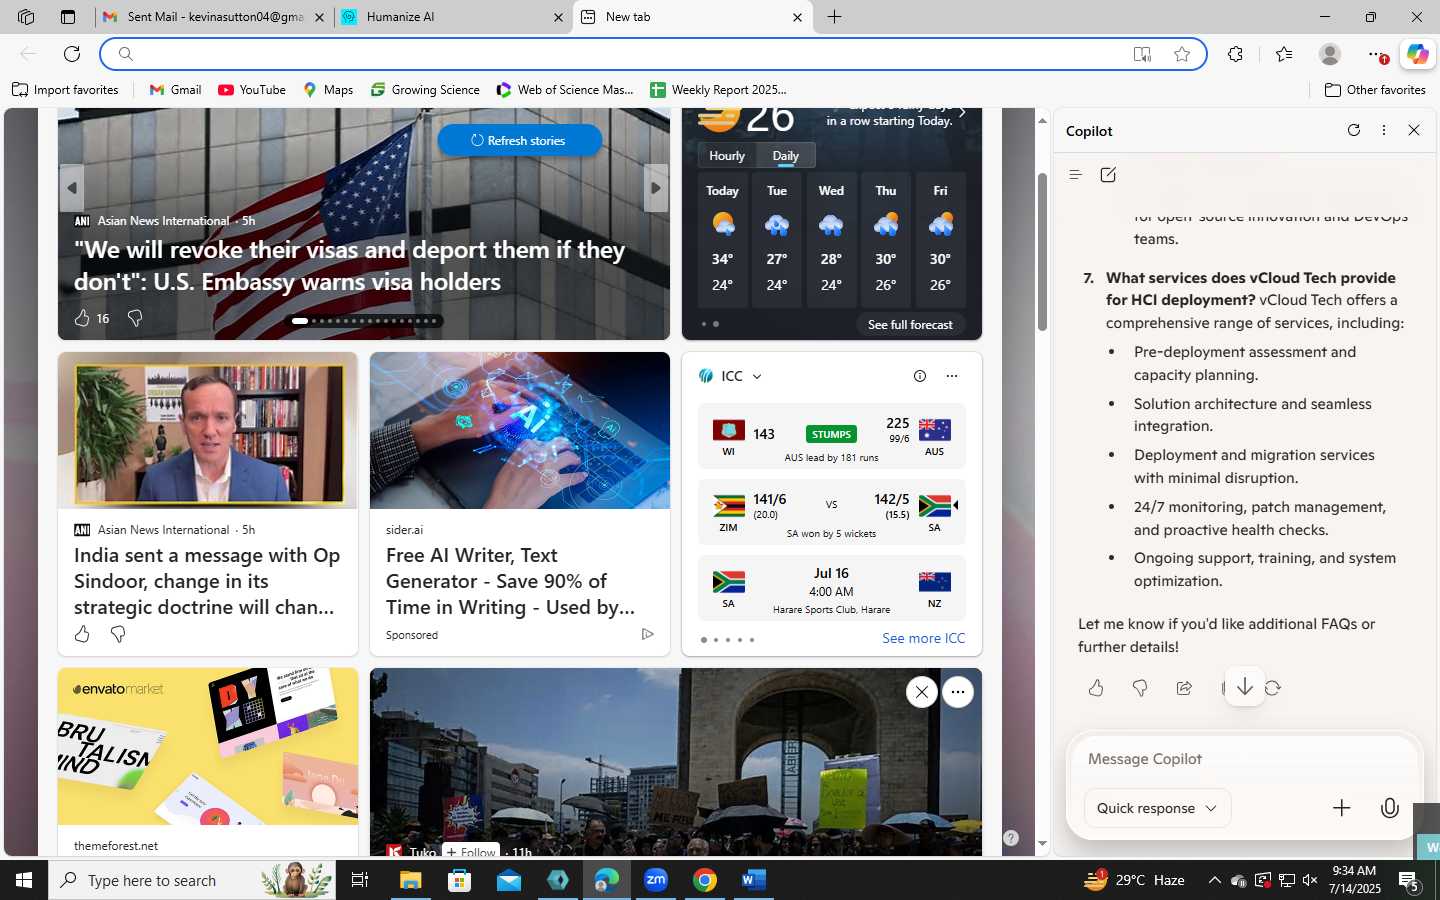This screenshot has width=1440, height=900.
Task: Regenerate the Copilot response
Action: point(1273,688)
